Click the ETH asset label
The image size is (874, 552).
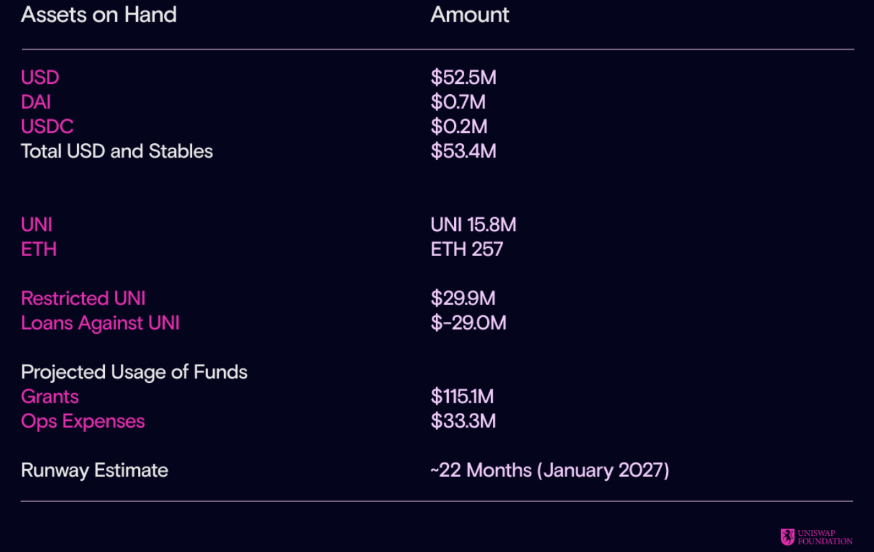(39, 249)
